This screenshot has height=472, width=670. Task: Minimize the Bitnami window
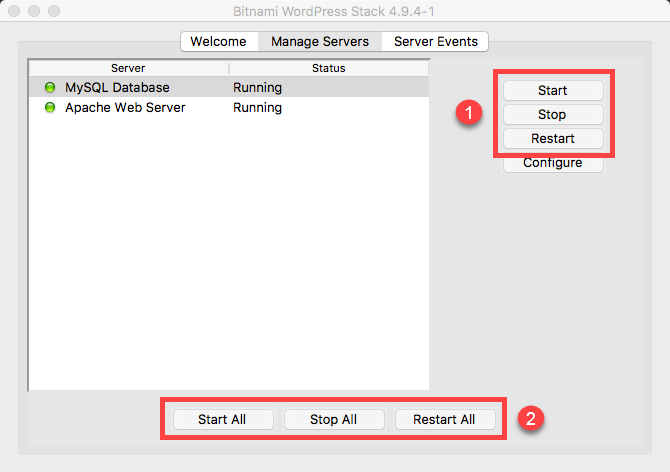tap(34, 11)
